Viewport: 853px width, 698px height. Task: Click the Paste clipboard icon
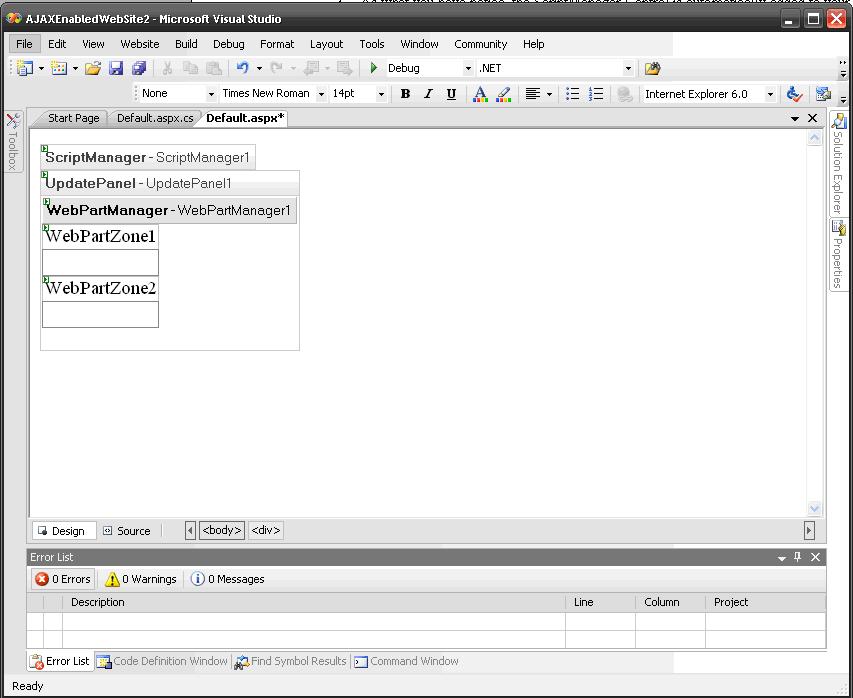(214, 68)
